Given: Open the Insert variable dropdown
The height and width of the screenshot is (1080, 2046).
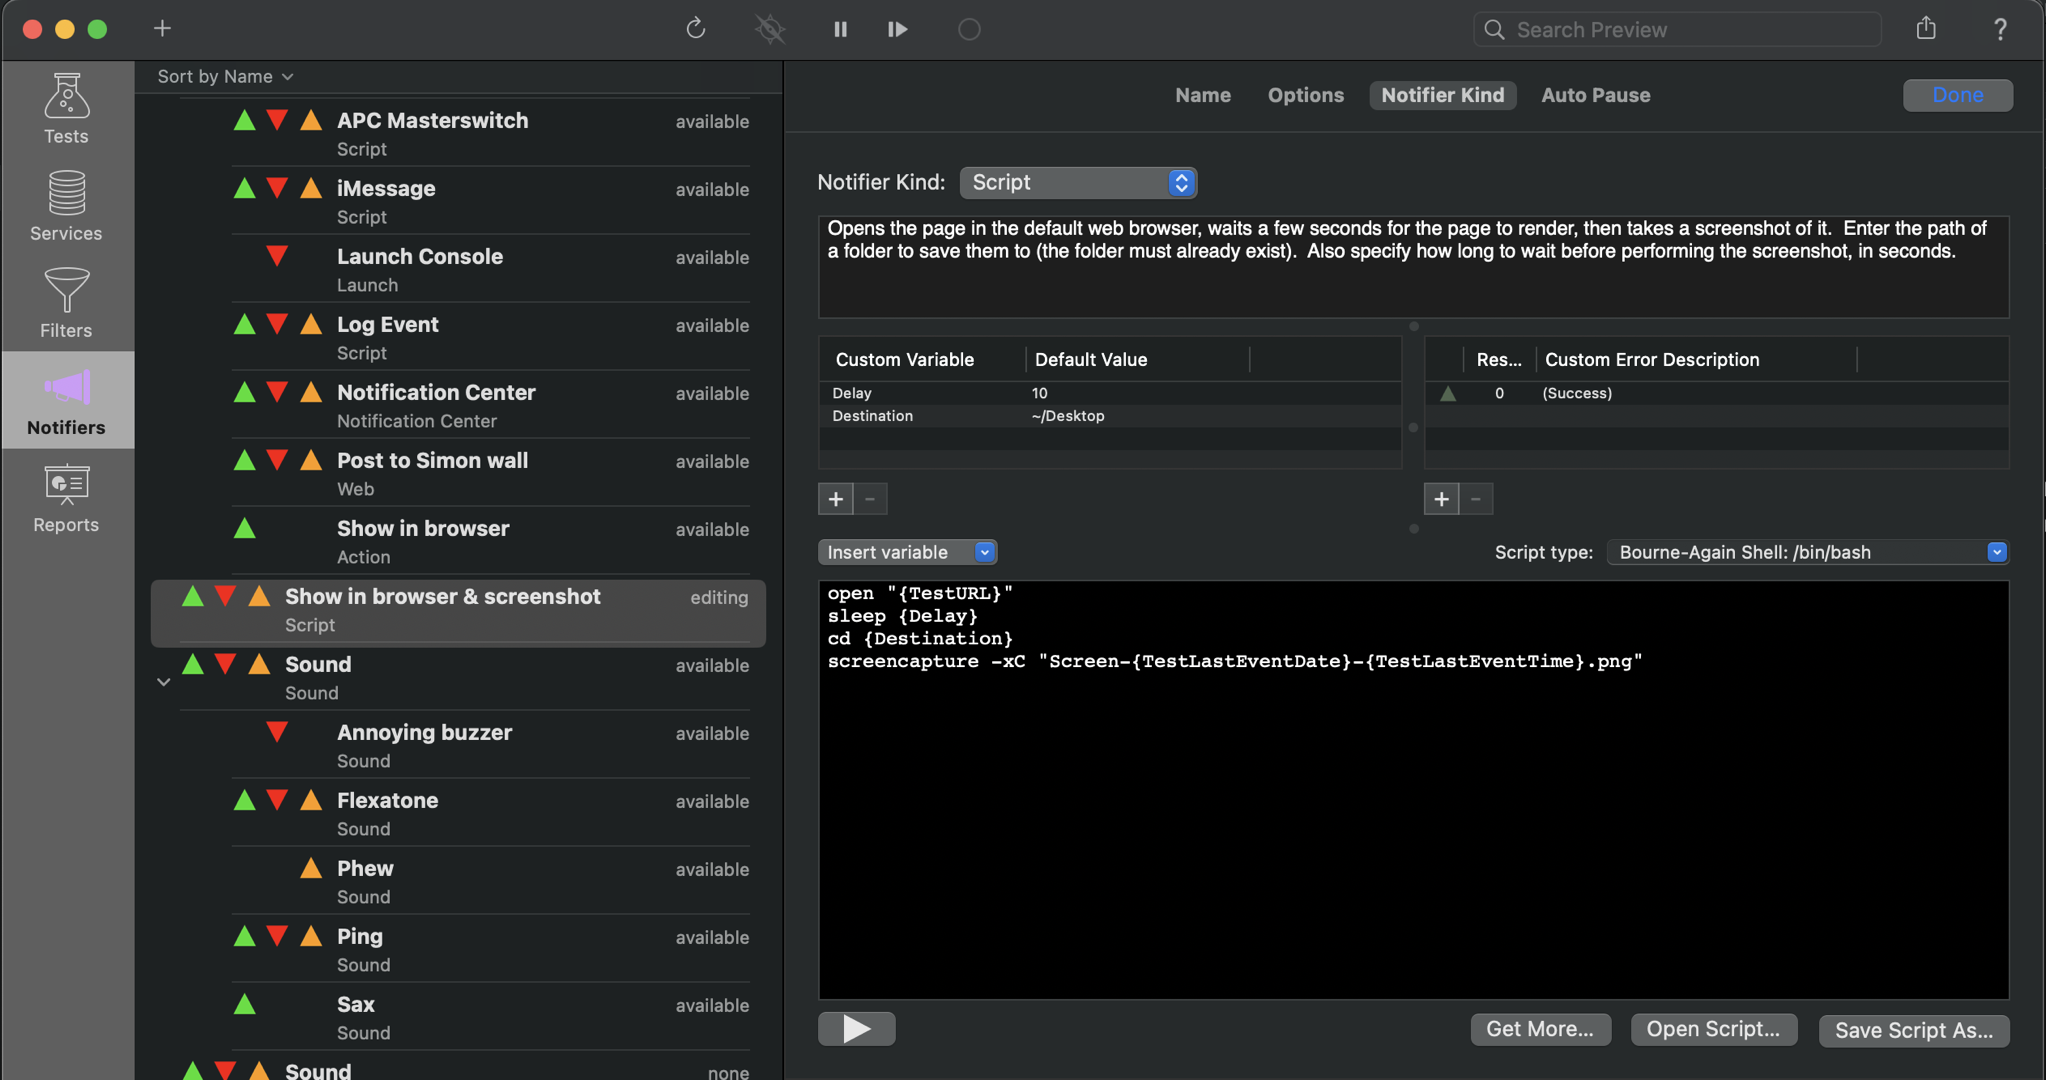Looking at the screenshot, I should 907,552.
